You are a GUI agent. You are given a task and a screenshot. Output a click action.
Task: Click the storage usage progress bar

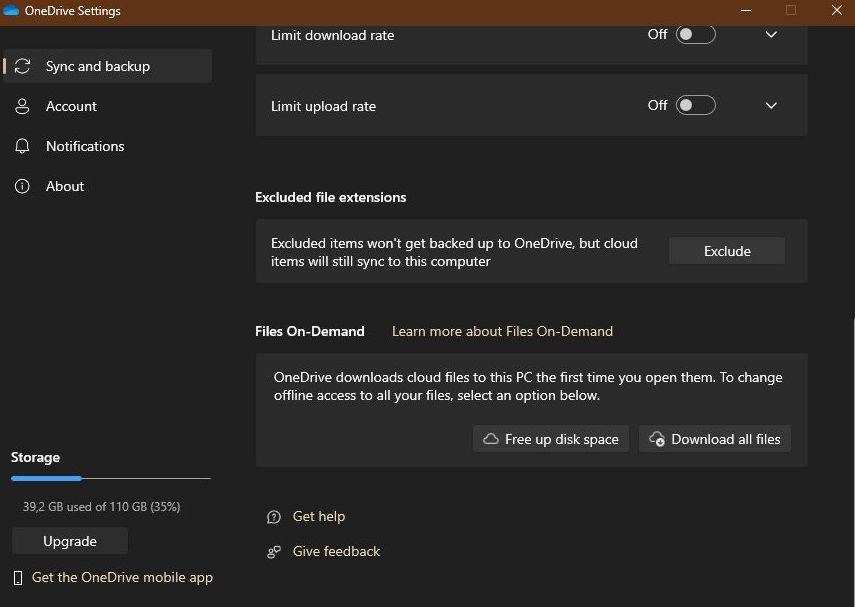click(x=110, y=479)
